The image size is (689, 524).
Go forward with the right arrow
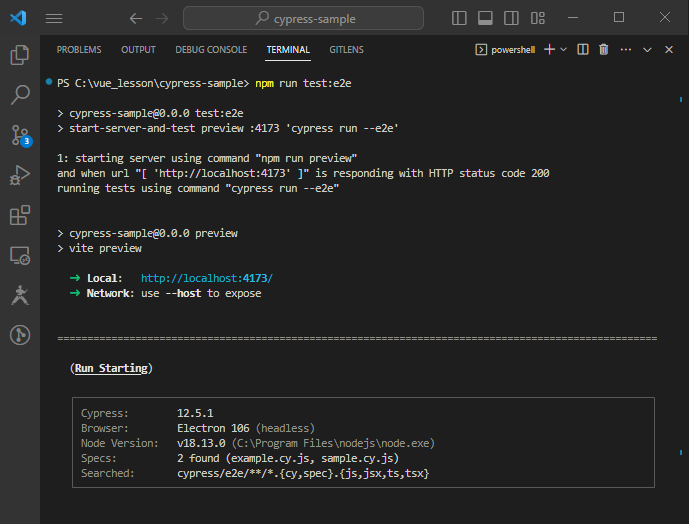[x=162, y=18]
